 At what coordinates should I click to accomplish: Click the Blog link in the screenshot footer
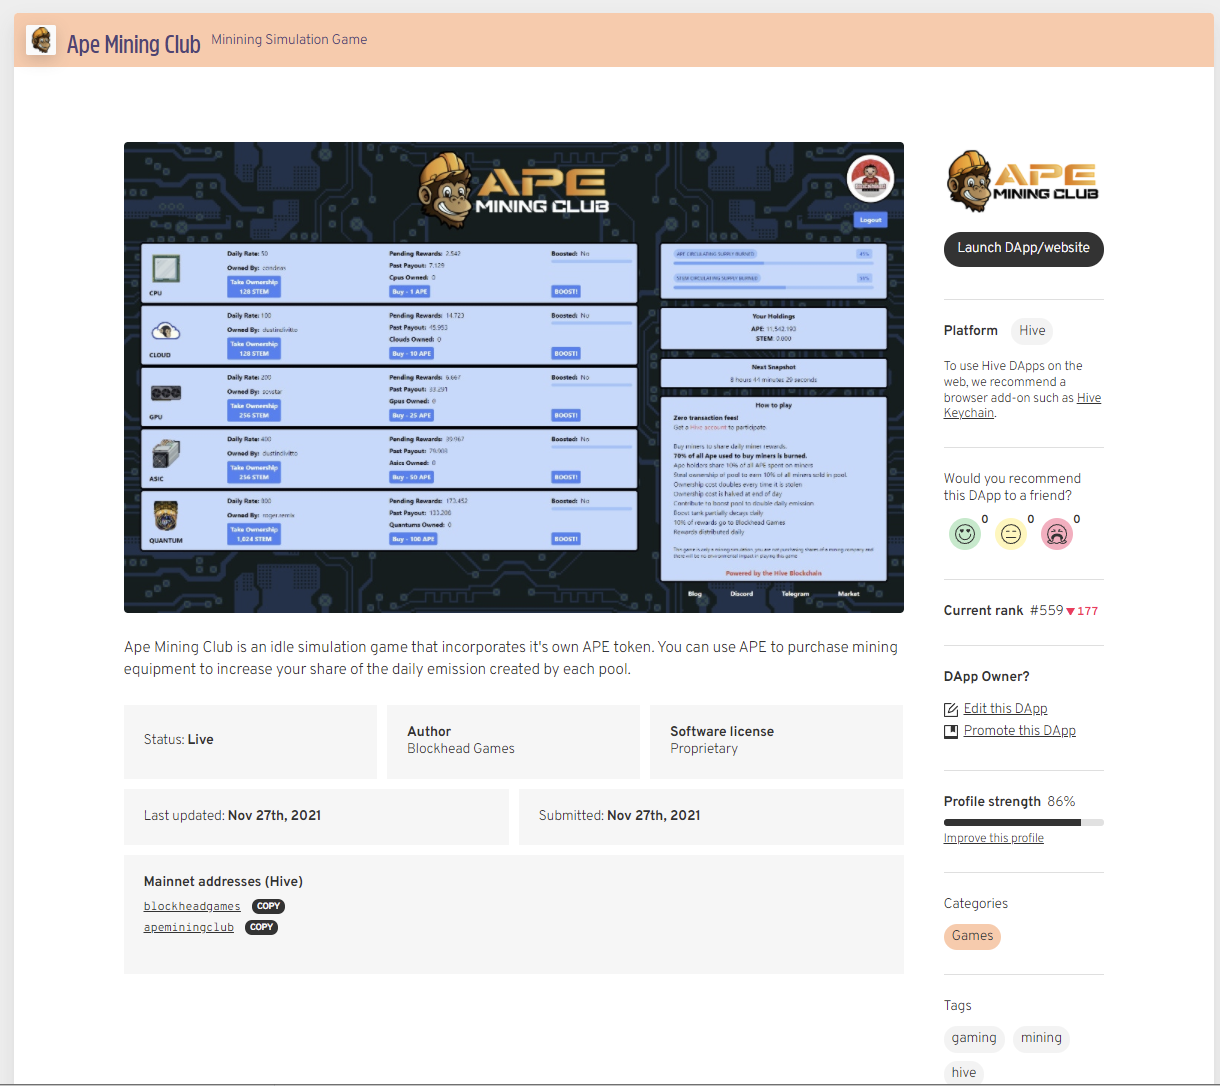tap(695, 594)
